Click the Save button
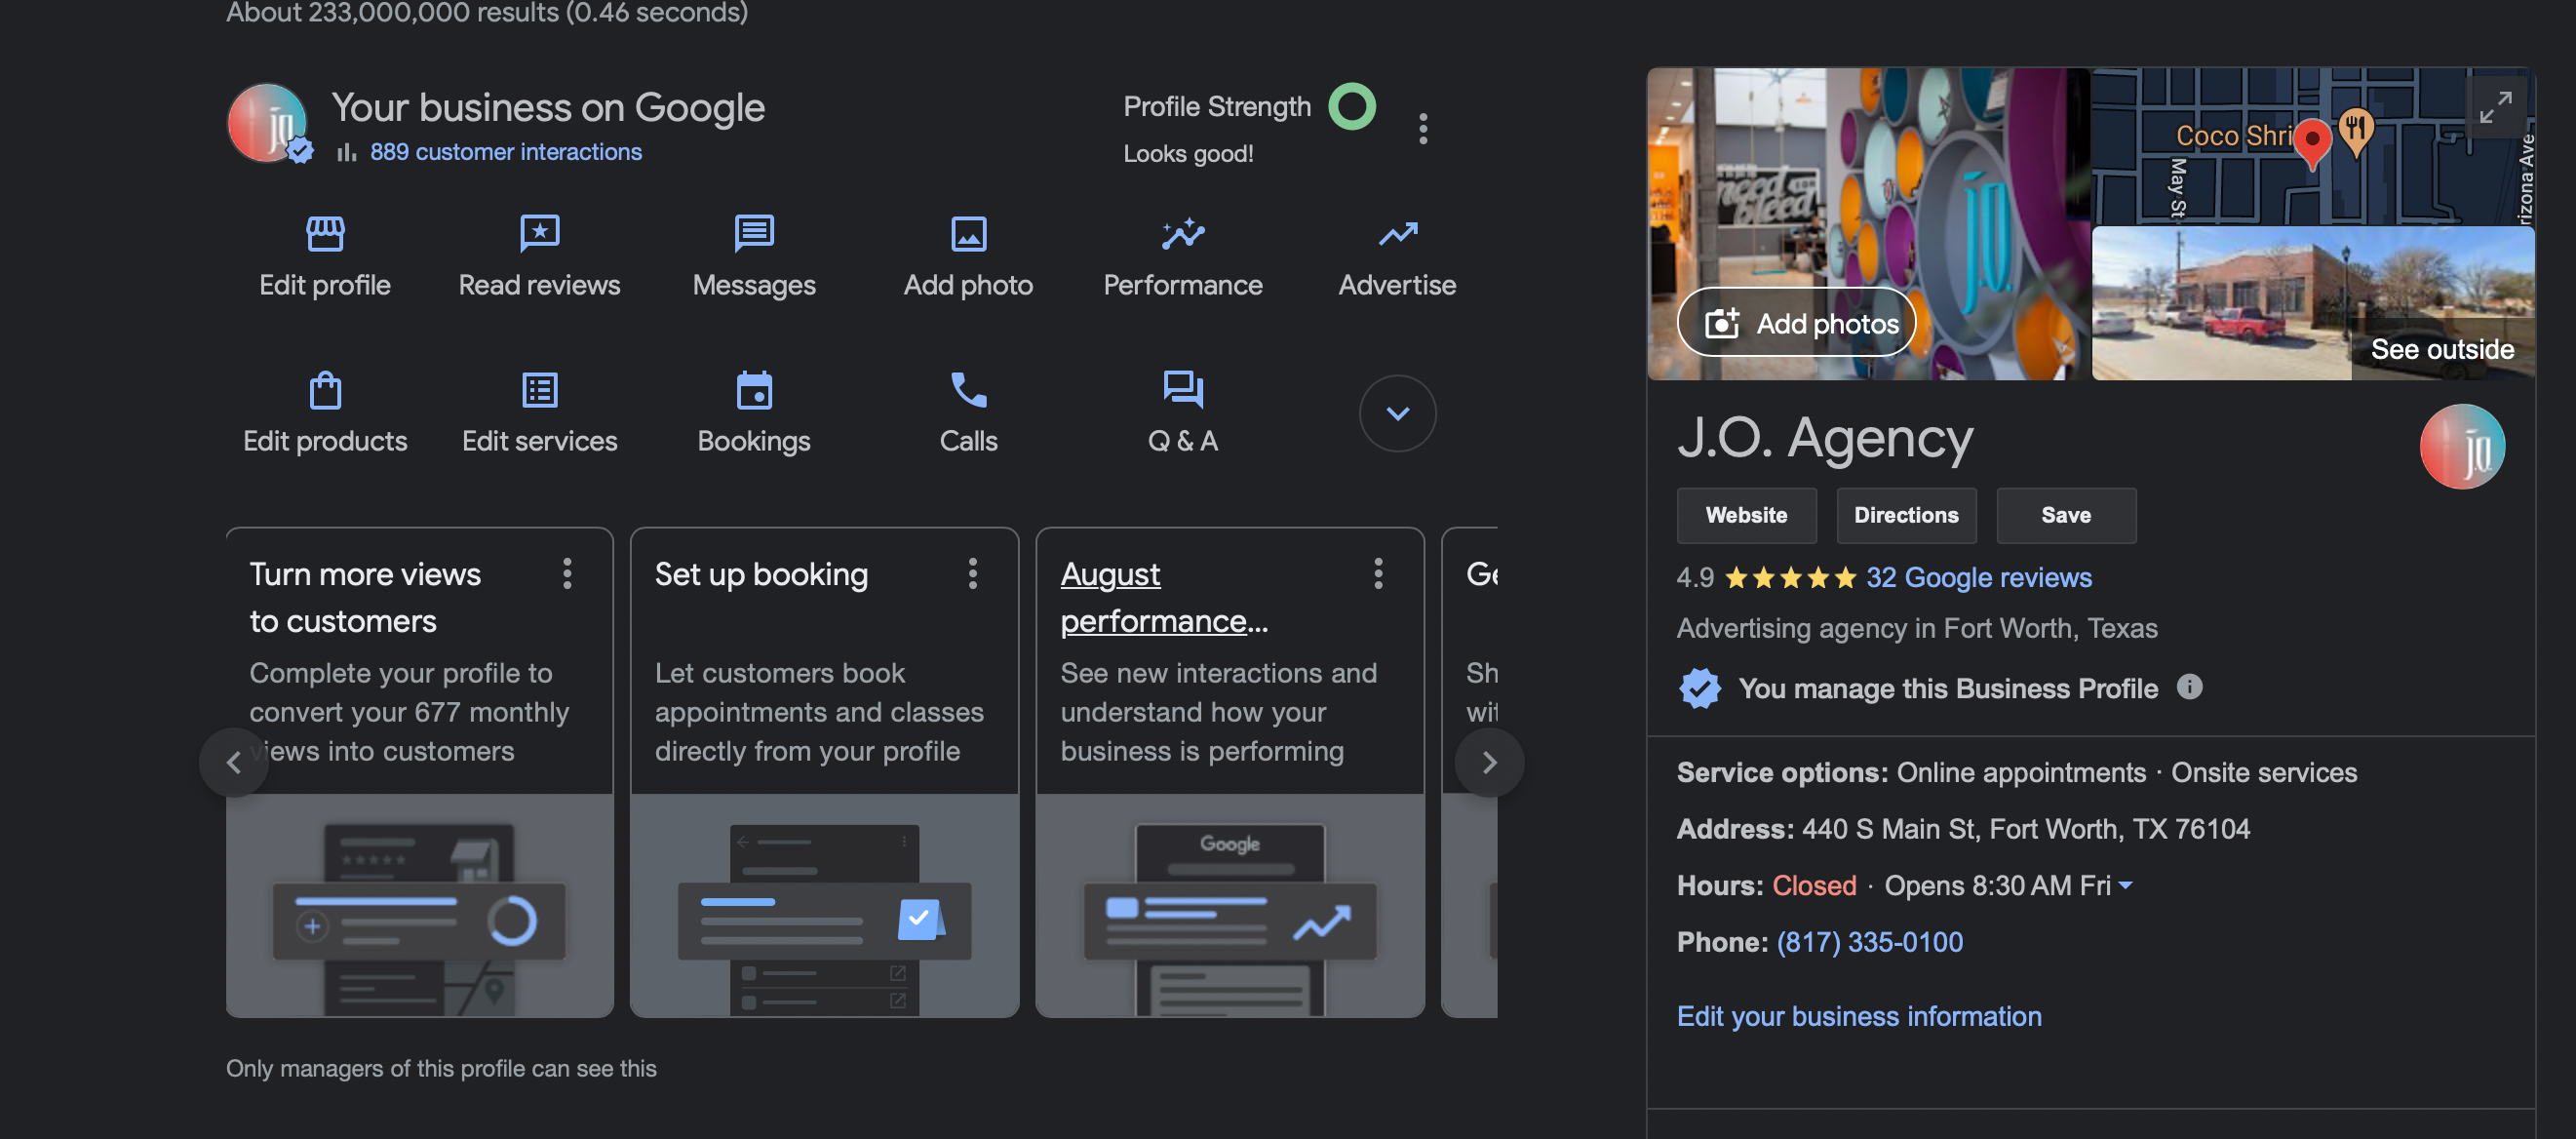 [2066, 515]
